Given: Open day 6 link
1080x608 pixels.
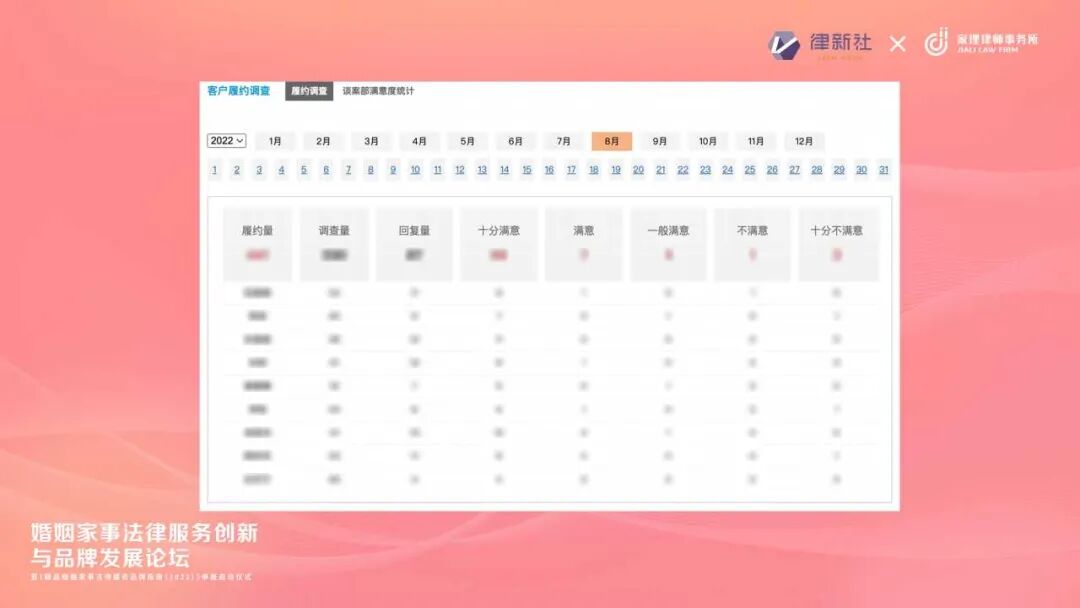Looking at the screenshot, I should pos(326,169).
